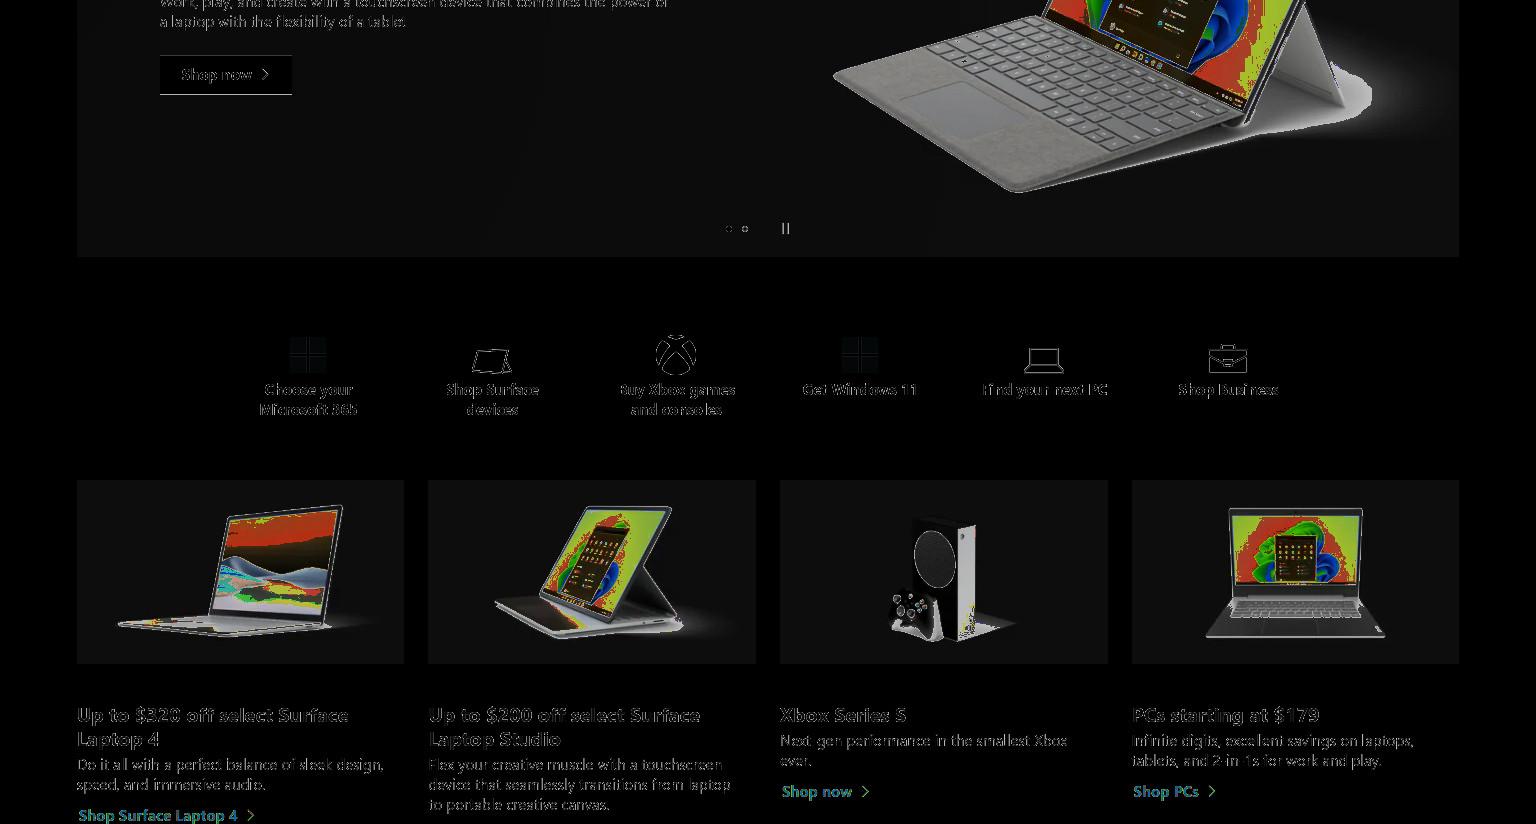Click the chevron next to Shop PCs
Viewport: 1536px width, 824px height.
tap(1212, 791)
